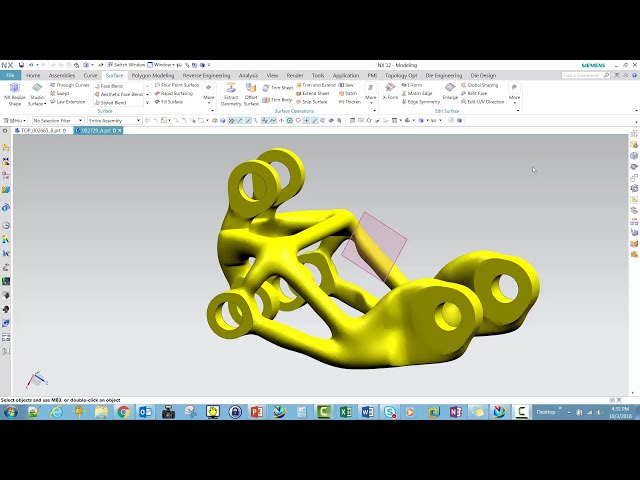This screenshot has width=640, height=480.
Task: Click the Enlarge surface tool
Action: pos(450,91)
